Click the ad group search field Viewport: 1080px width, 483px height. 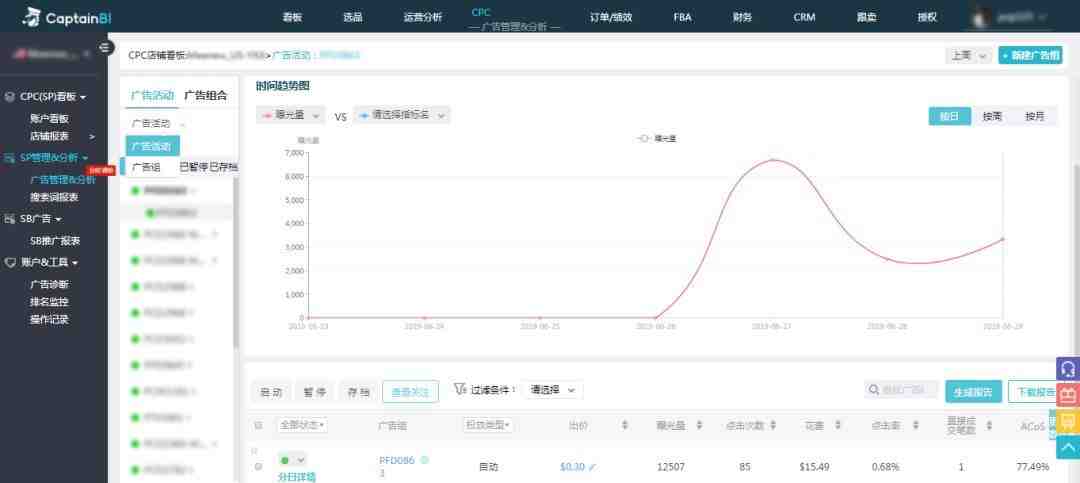tap(901, 390)
